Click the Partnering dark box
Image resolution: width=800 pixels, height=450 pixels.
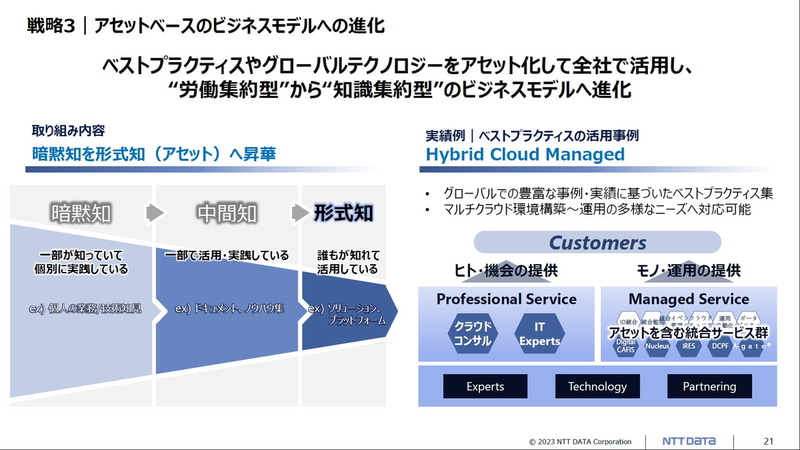coord(710,386)
